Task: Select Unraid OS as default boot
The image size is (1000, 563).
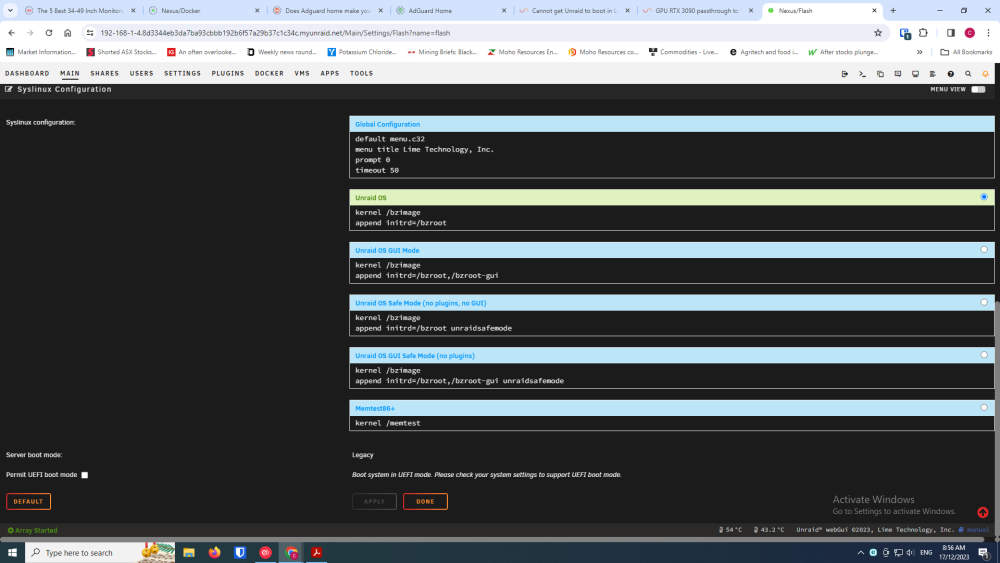Action: [x=984, y=197]
